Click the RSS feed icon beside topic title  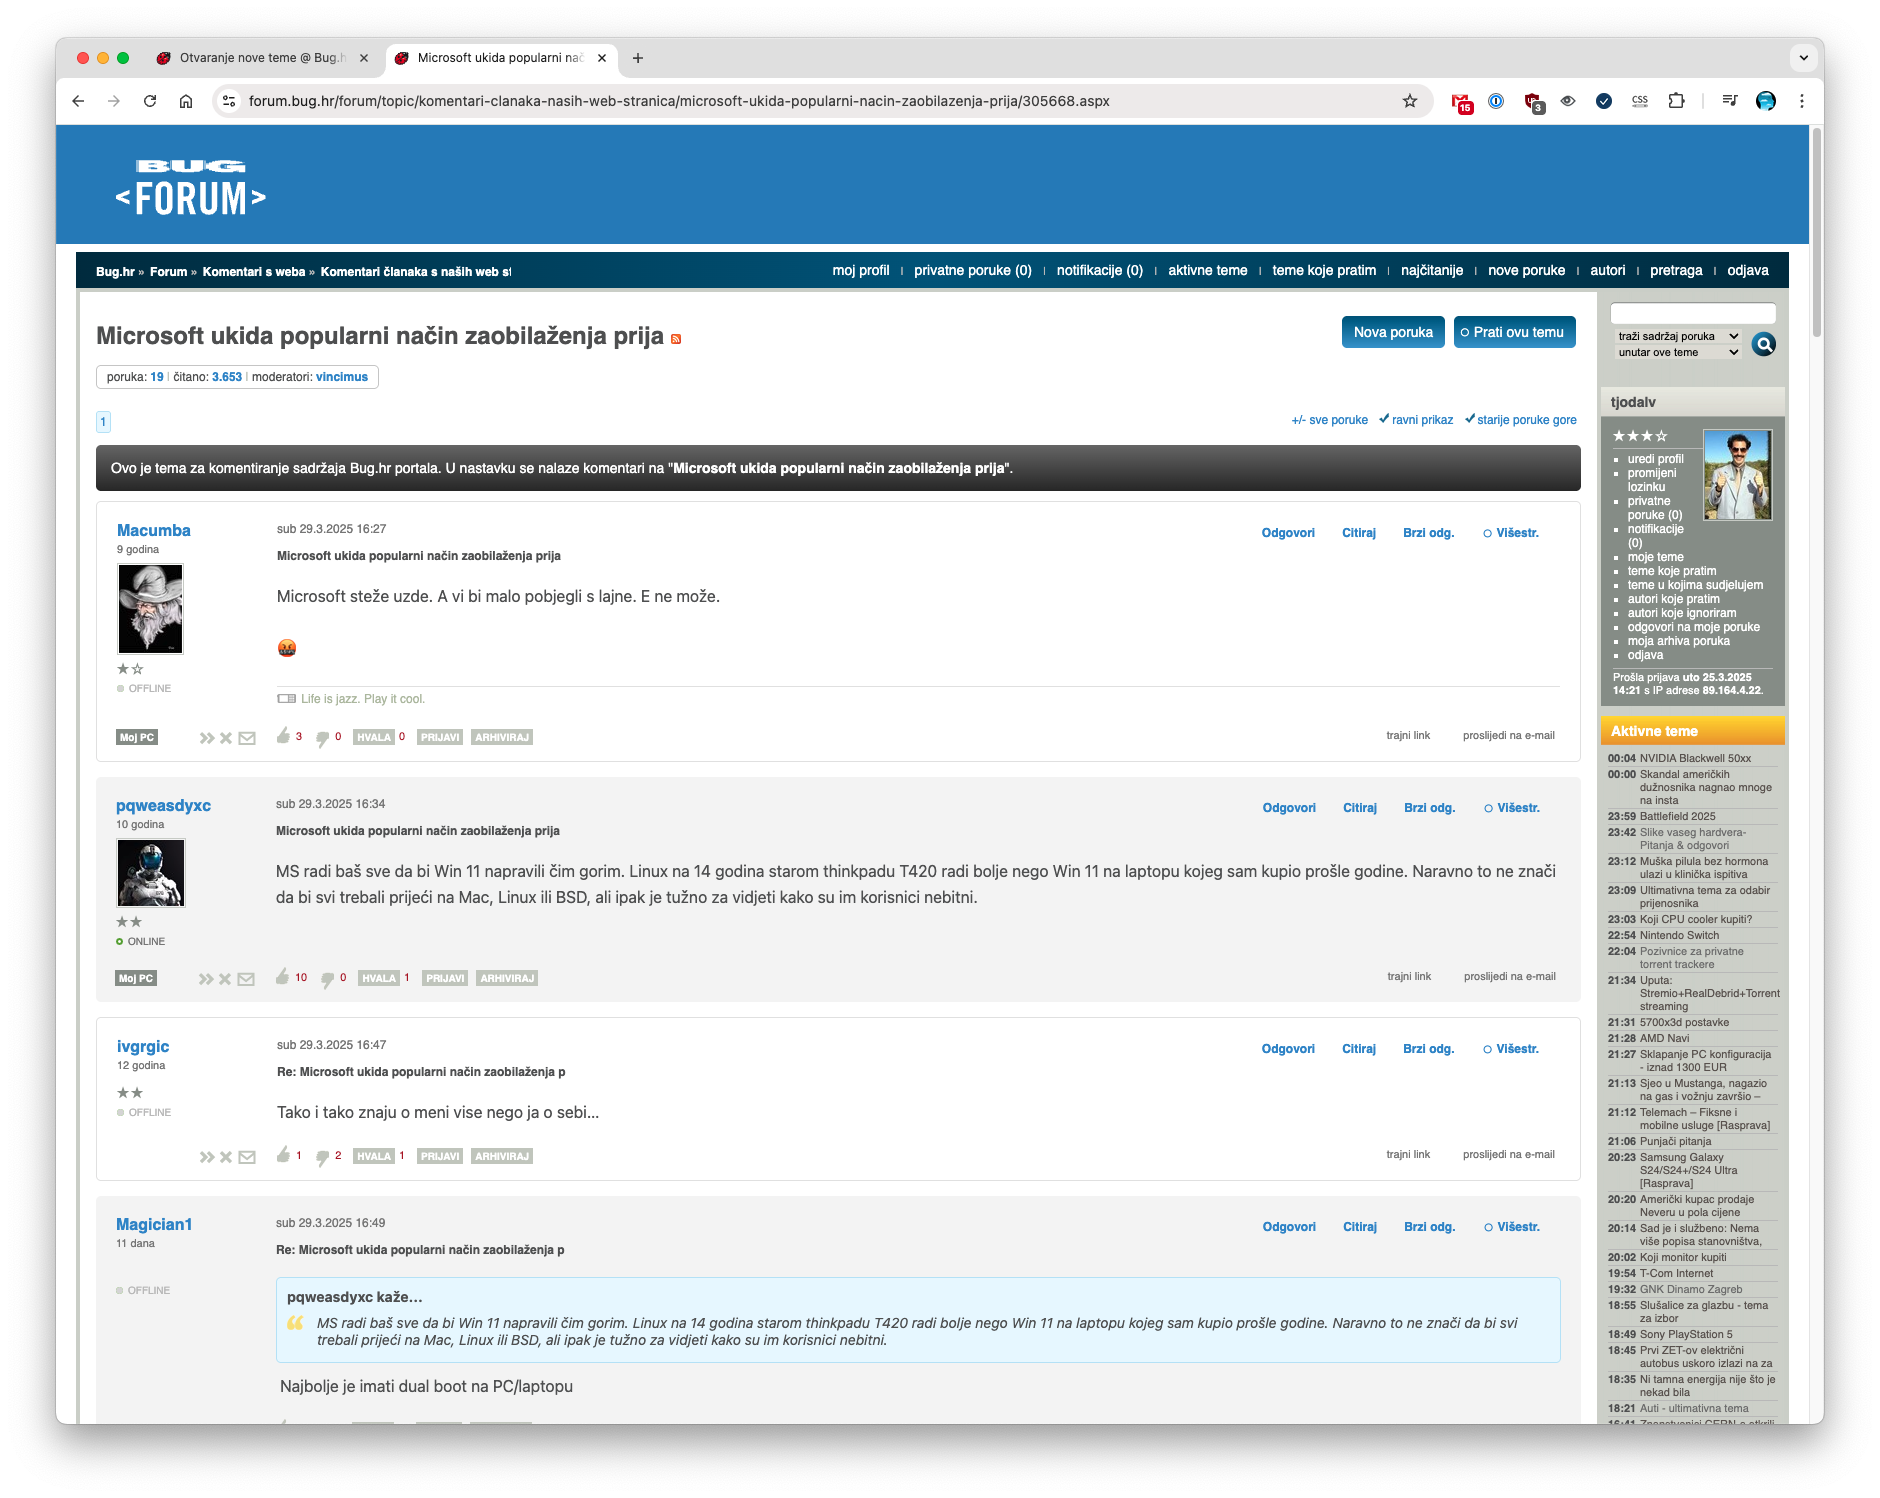(x=676, y=339)
